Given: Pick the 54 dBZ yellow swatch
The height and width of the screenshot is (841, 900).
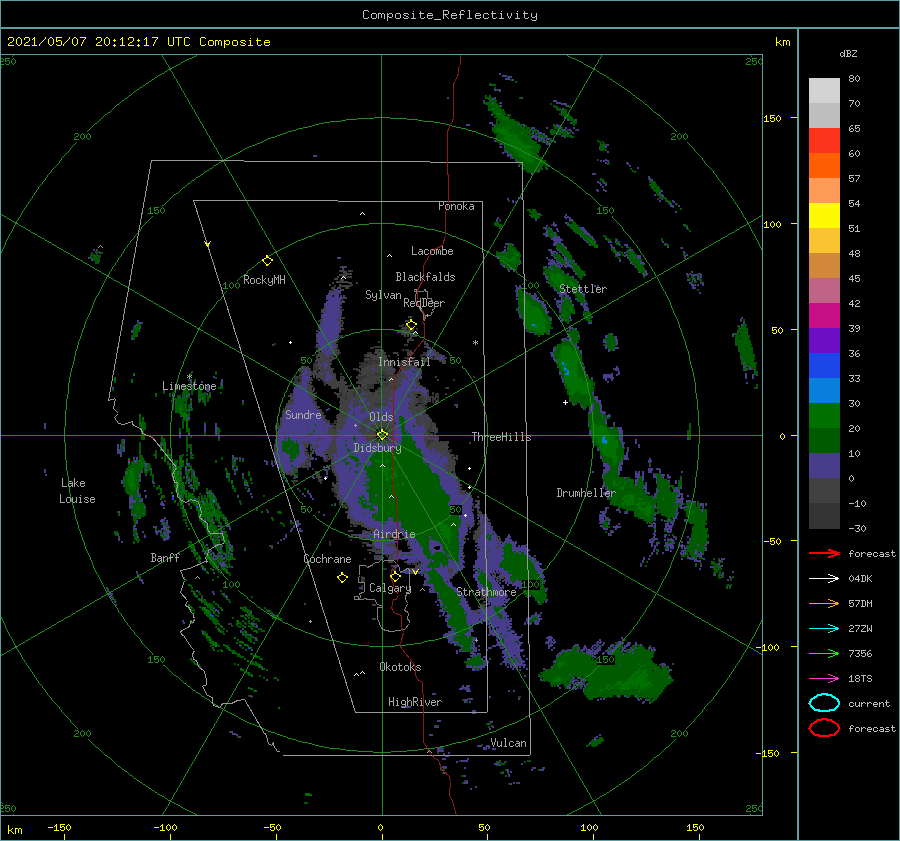Looking at the screenshot, I should coord(824,215).
